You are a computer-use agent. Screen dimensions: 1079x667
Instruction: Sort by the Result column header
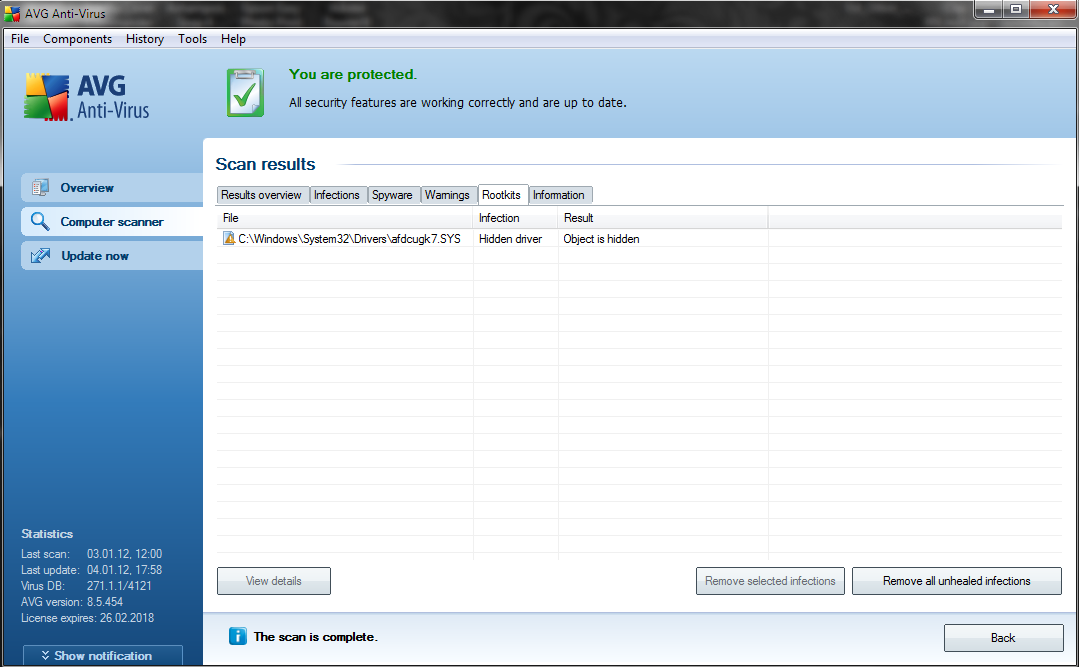663,218
